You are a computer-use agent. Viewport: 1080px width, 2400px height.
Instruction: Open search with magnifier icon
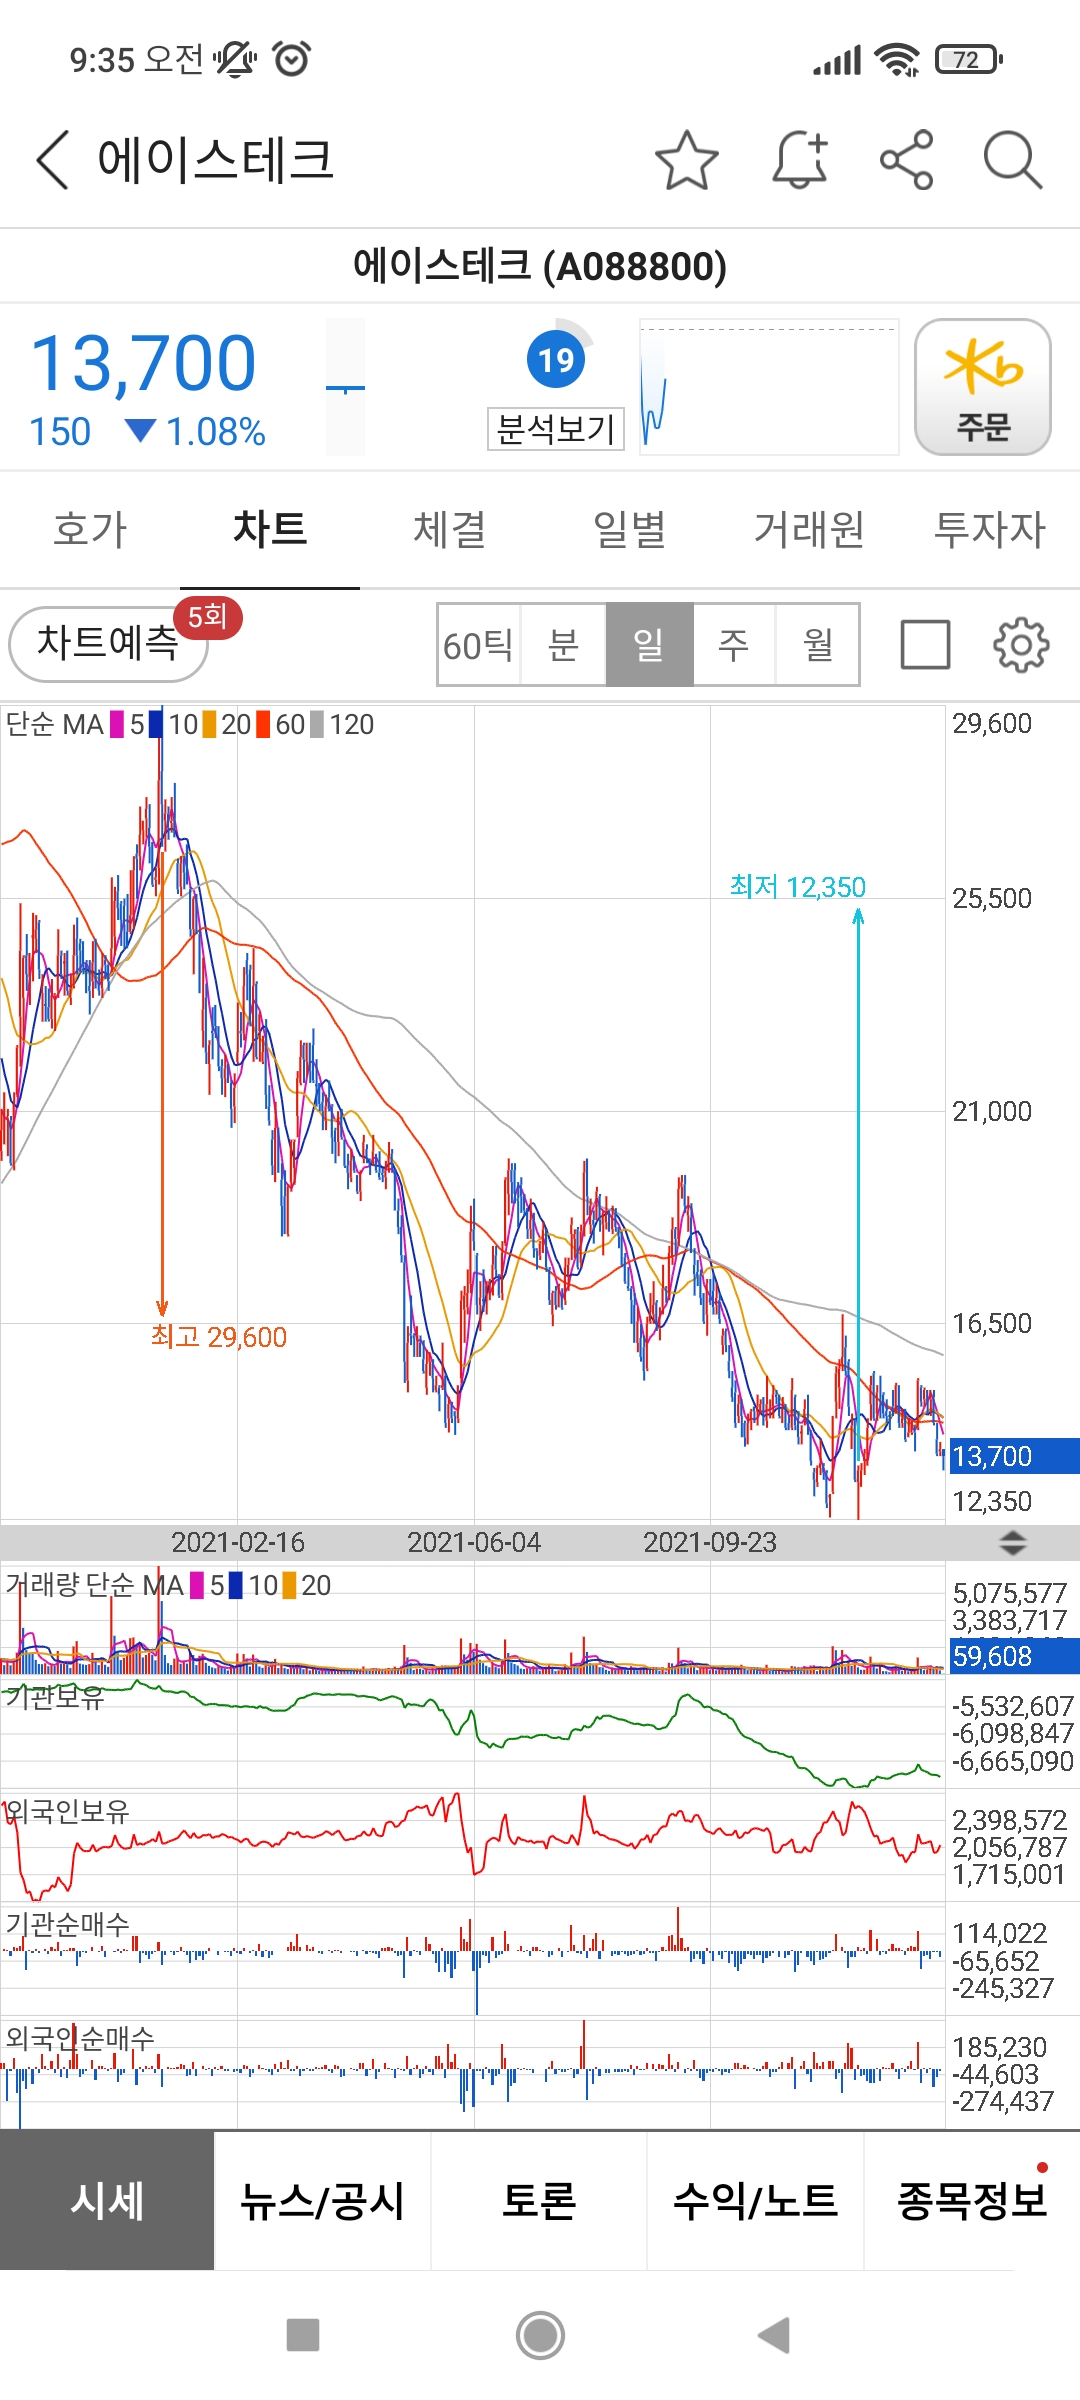point(1013,160)
